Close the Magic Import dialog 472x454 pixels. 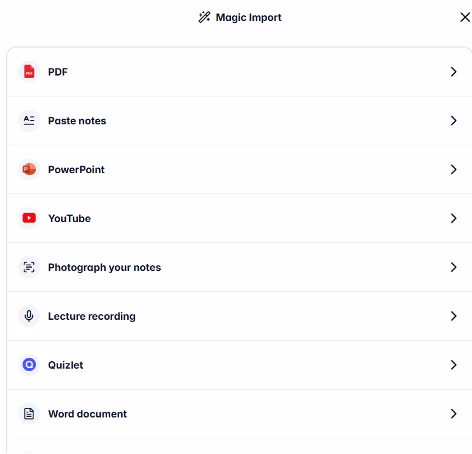(x=465, y=17)
